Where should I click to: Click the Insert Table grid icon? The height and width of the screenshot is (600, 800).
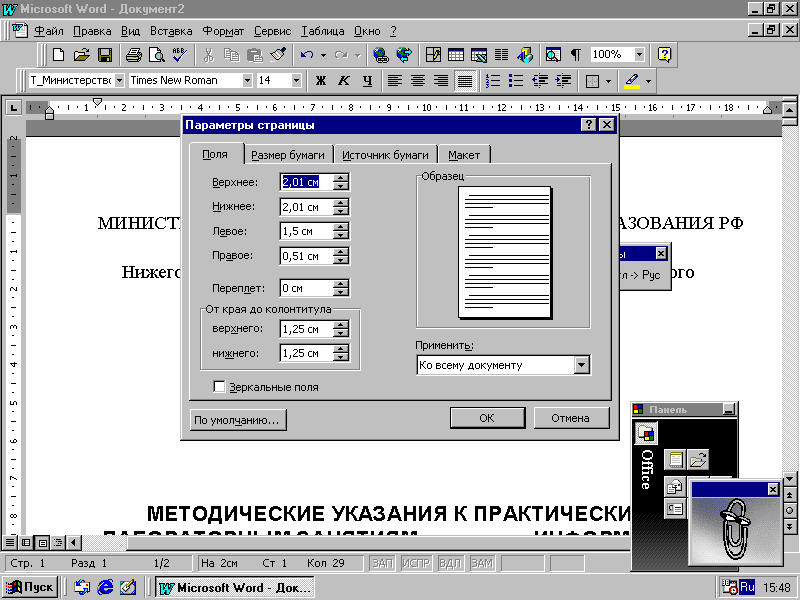coord(456,55)
